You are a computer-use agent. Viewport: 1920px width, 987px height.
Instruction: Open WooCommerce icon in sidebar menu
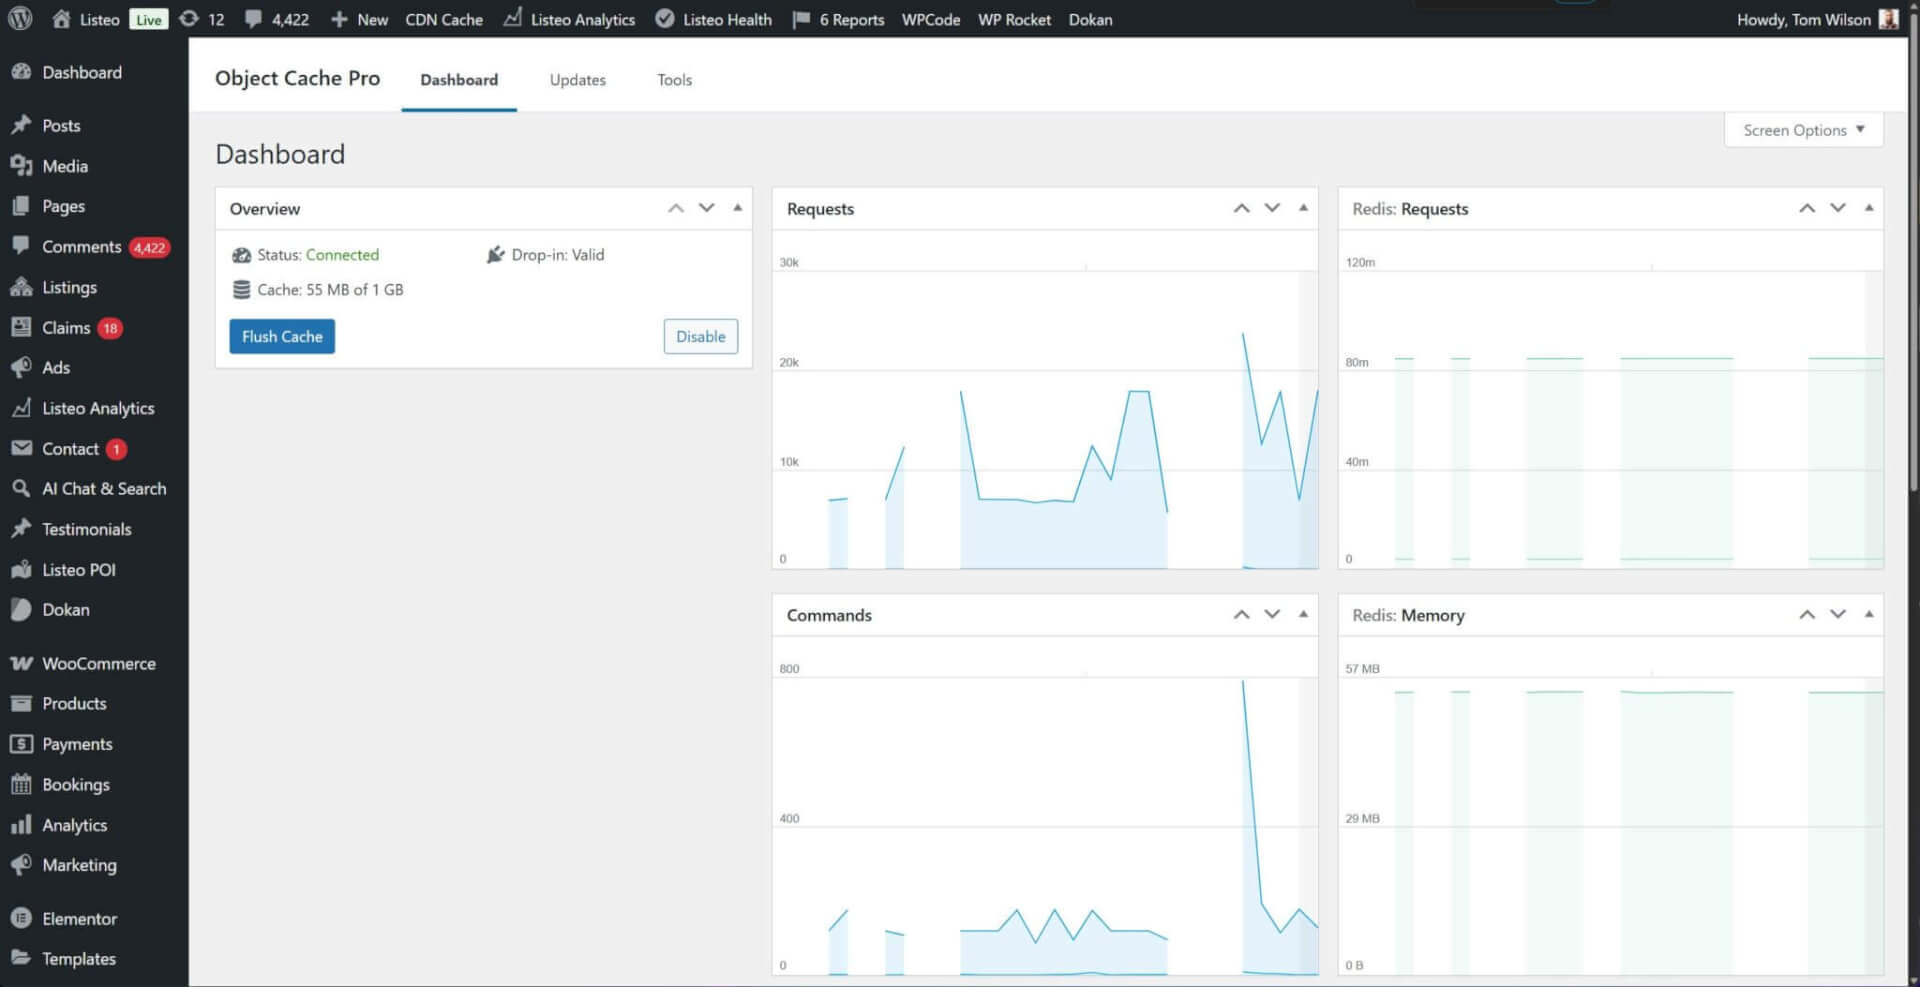pos(21,663)
